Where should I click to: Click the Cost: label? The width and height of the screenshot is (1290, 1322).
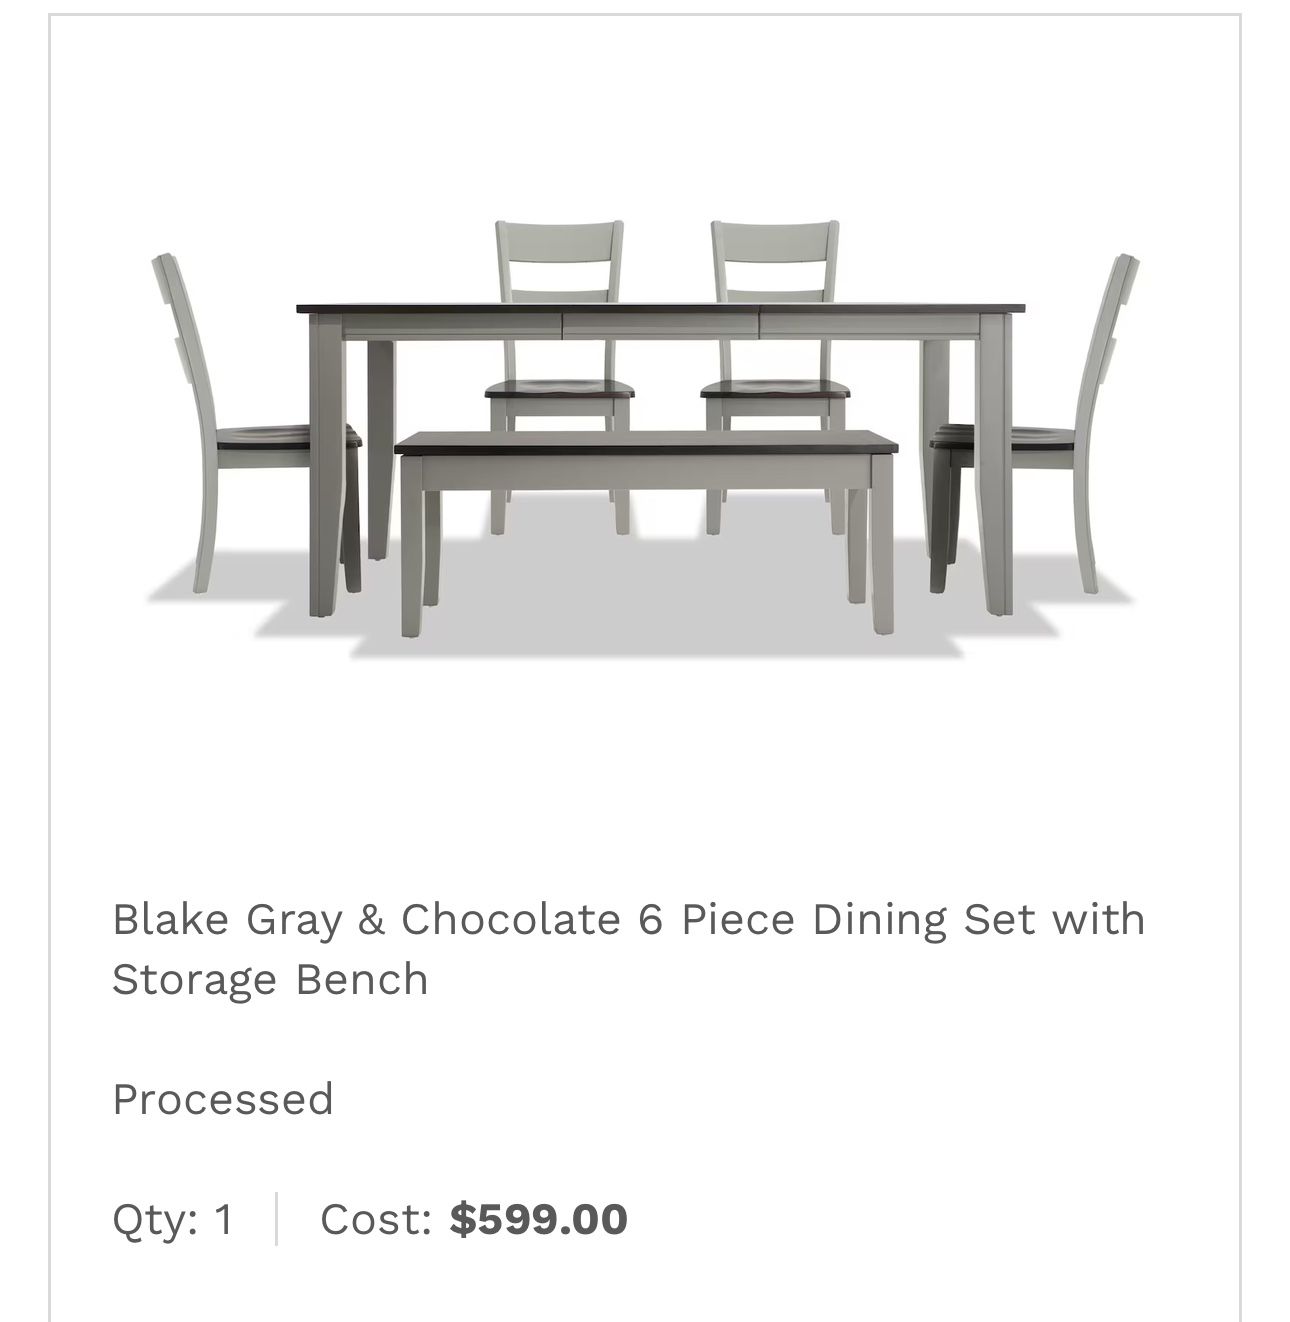coord(375,1219)
